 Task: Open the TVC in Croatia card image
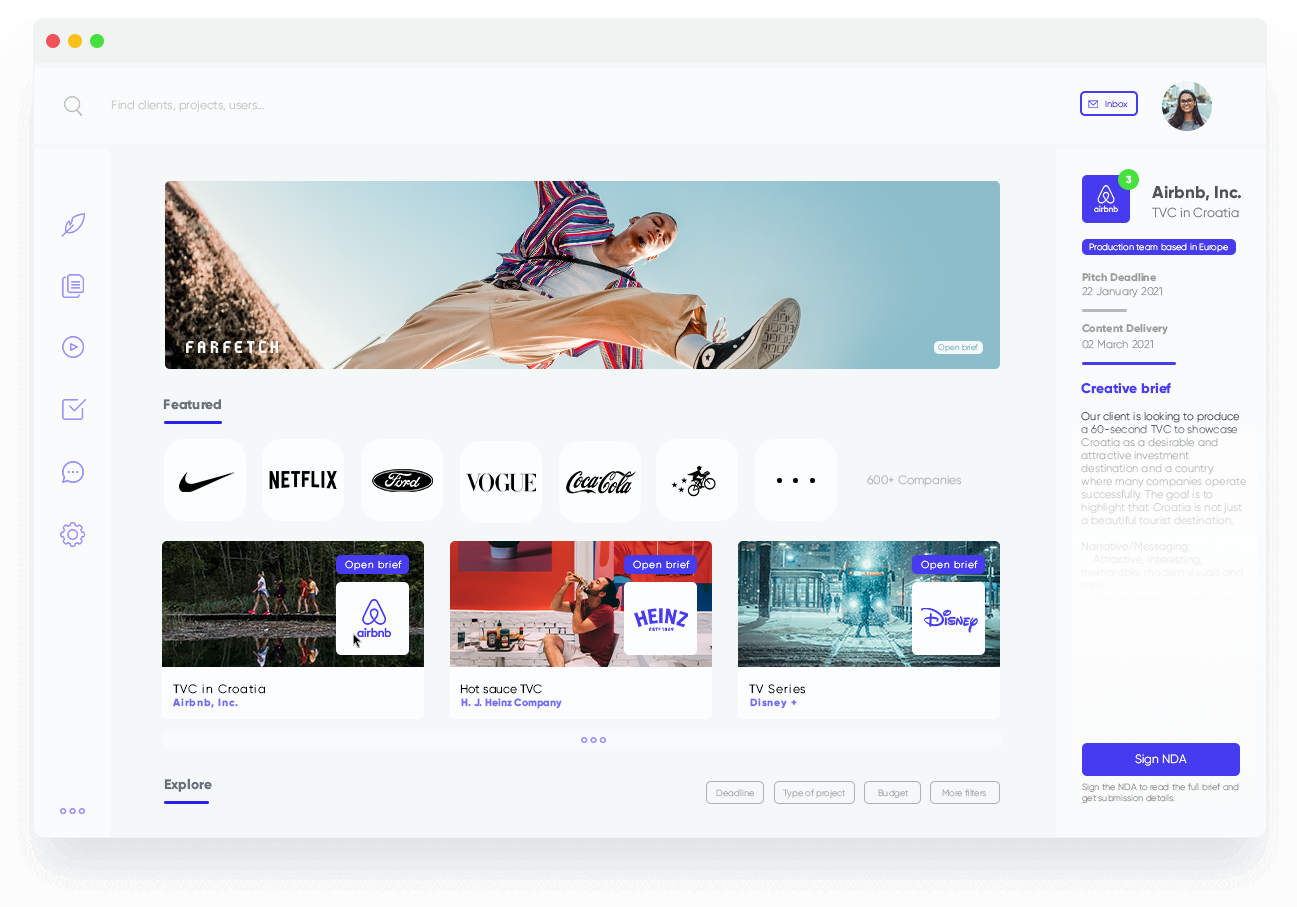(293, 604)
